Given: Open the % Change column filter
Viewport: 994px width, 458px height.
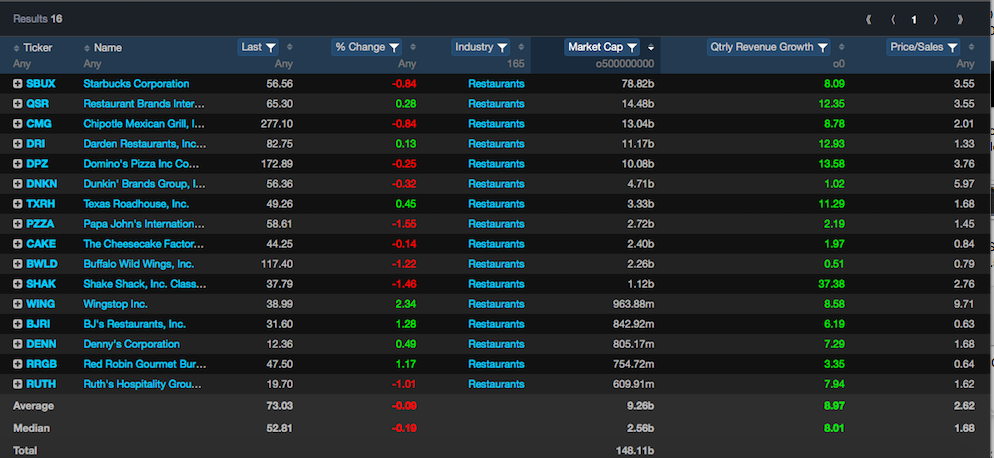Looking at the screenshot, I should pos(367,47).
